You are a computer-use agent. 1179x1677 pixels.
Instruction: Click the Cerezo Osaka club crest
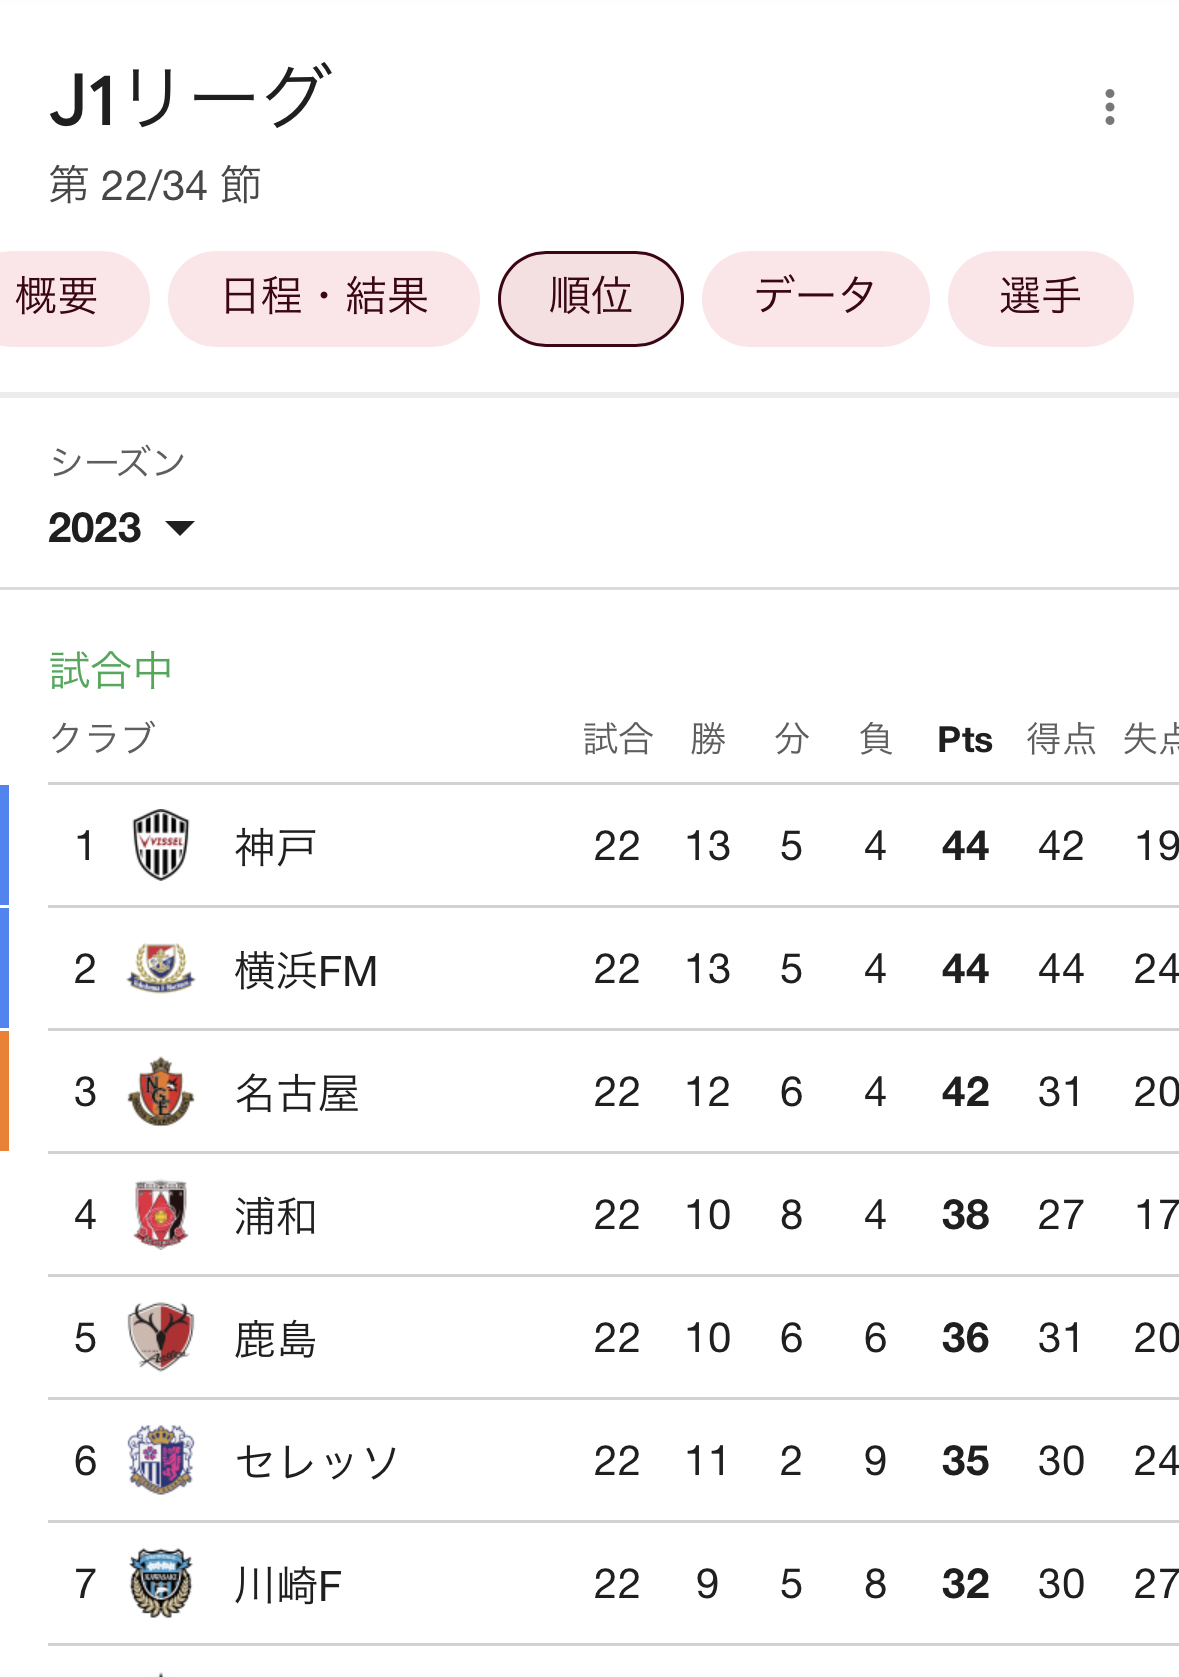click(160, 1460)
